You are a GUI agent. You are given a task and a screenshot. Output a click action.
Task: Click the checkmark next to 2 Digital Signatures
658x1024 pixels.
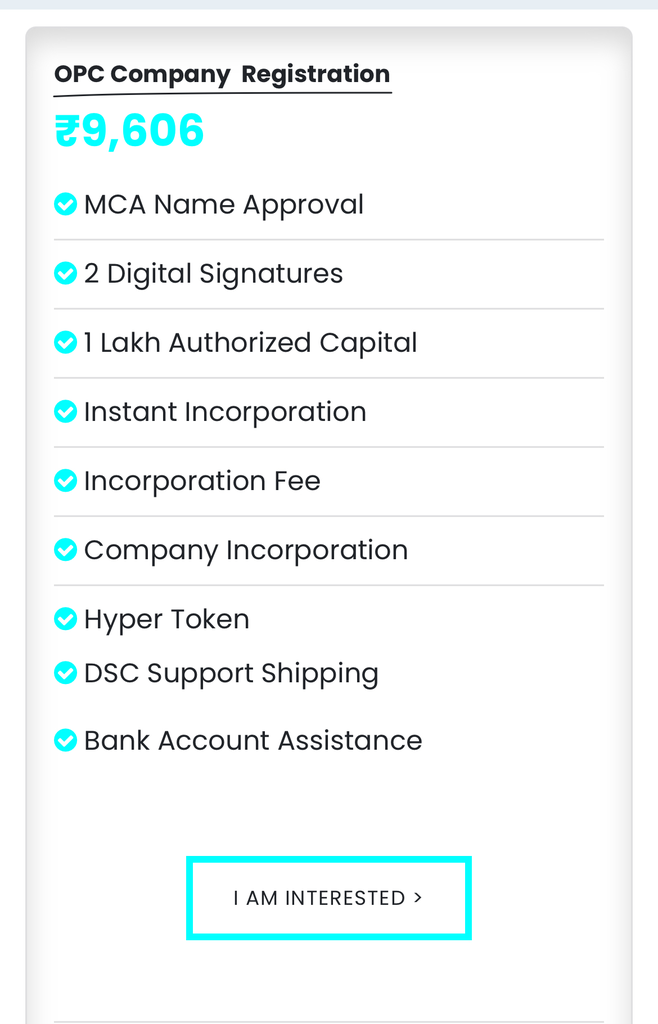tap(65, 273)
